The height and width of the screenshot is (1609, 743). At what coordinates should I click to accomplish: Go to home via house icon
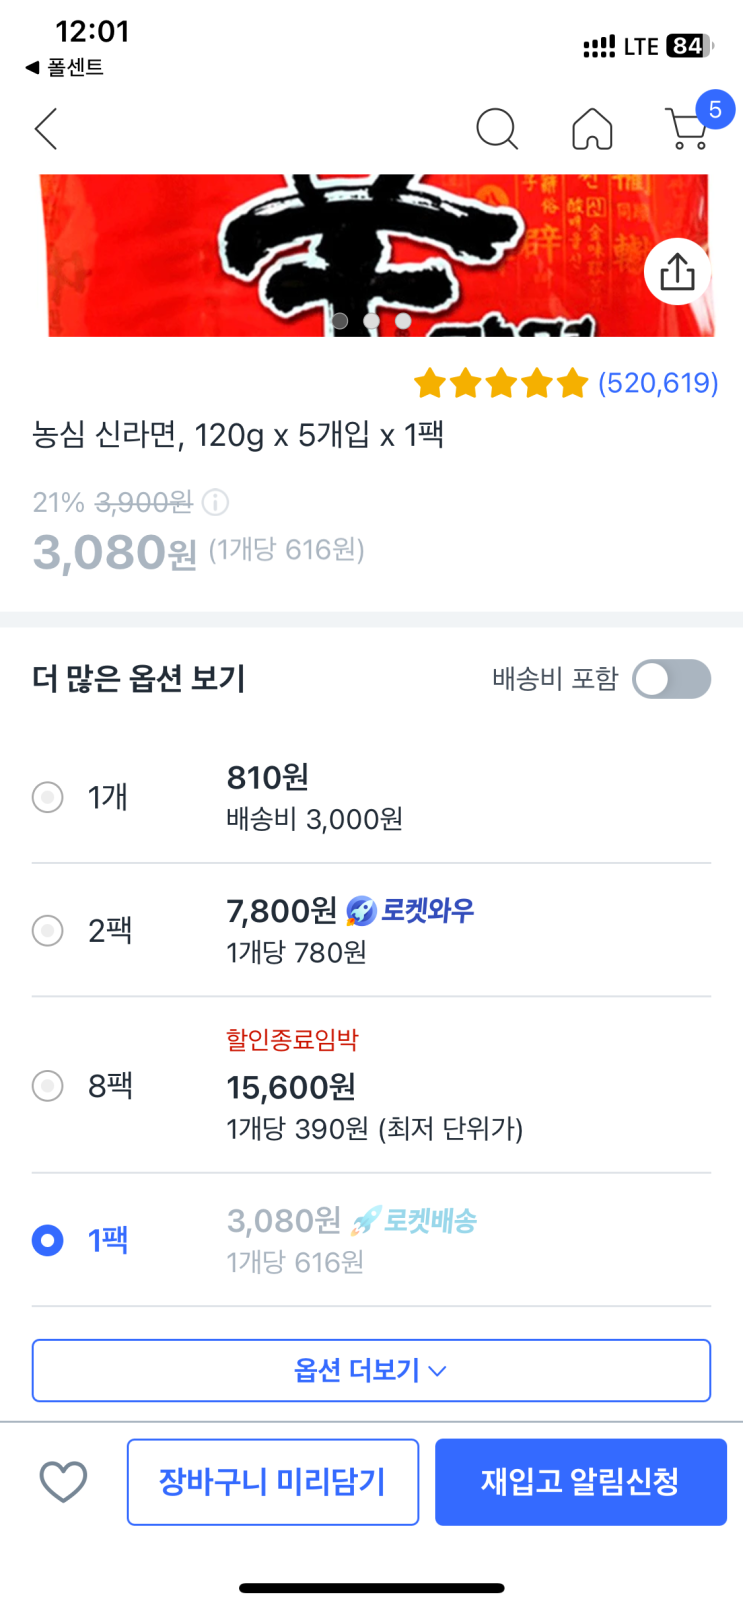[x=592, y=129]
